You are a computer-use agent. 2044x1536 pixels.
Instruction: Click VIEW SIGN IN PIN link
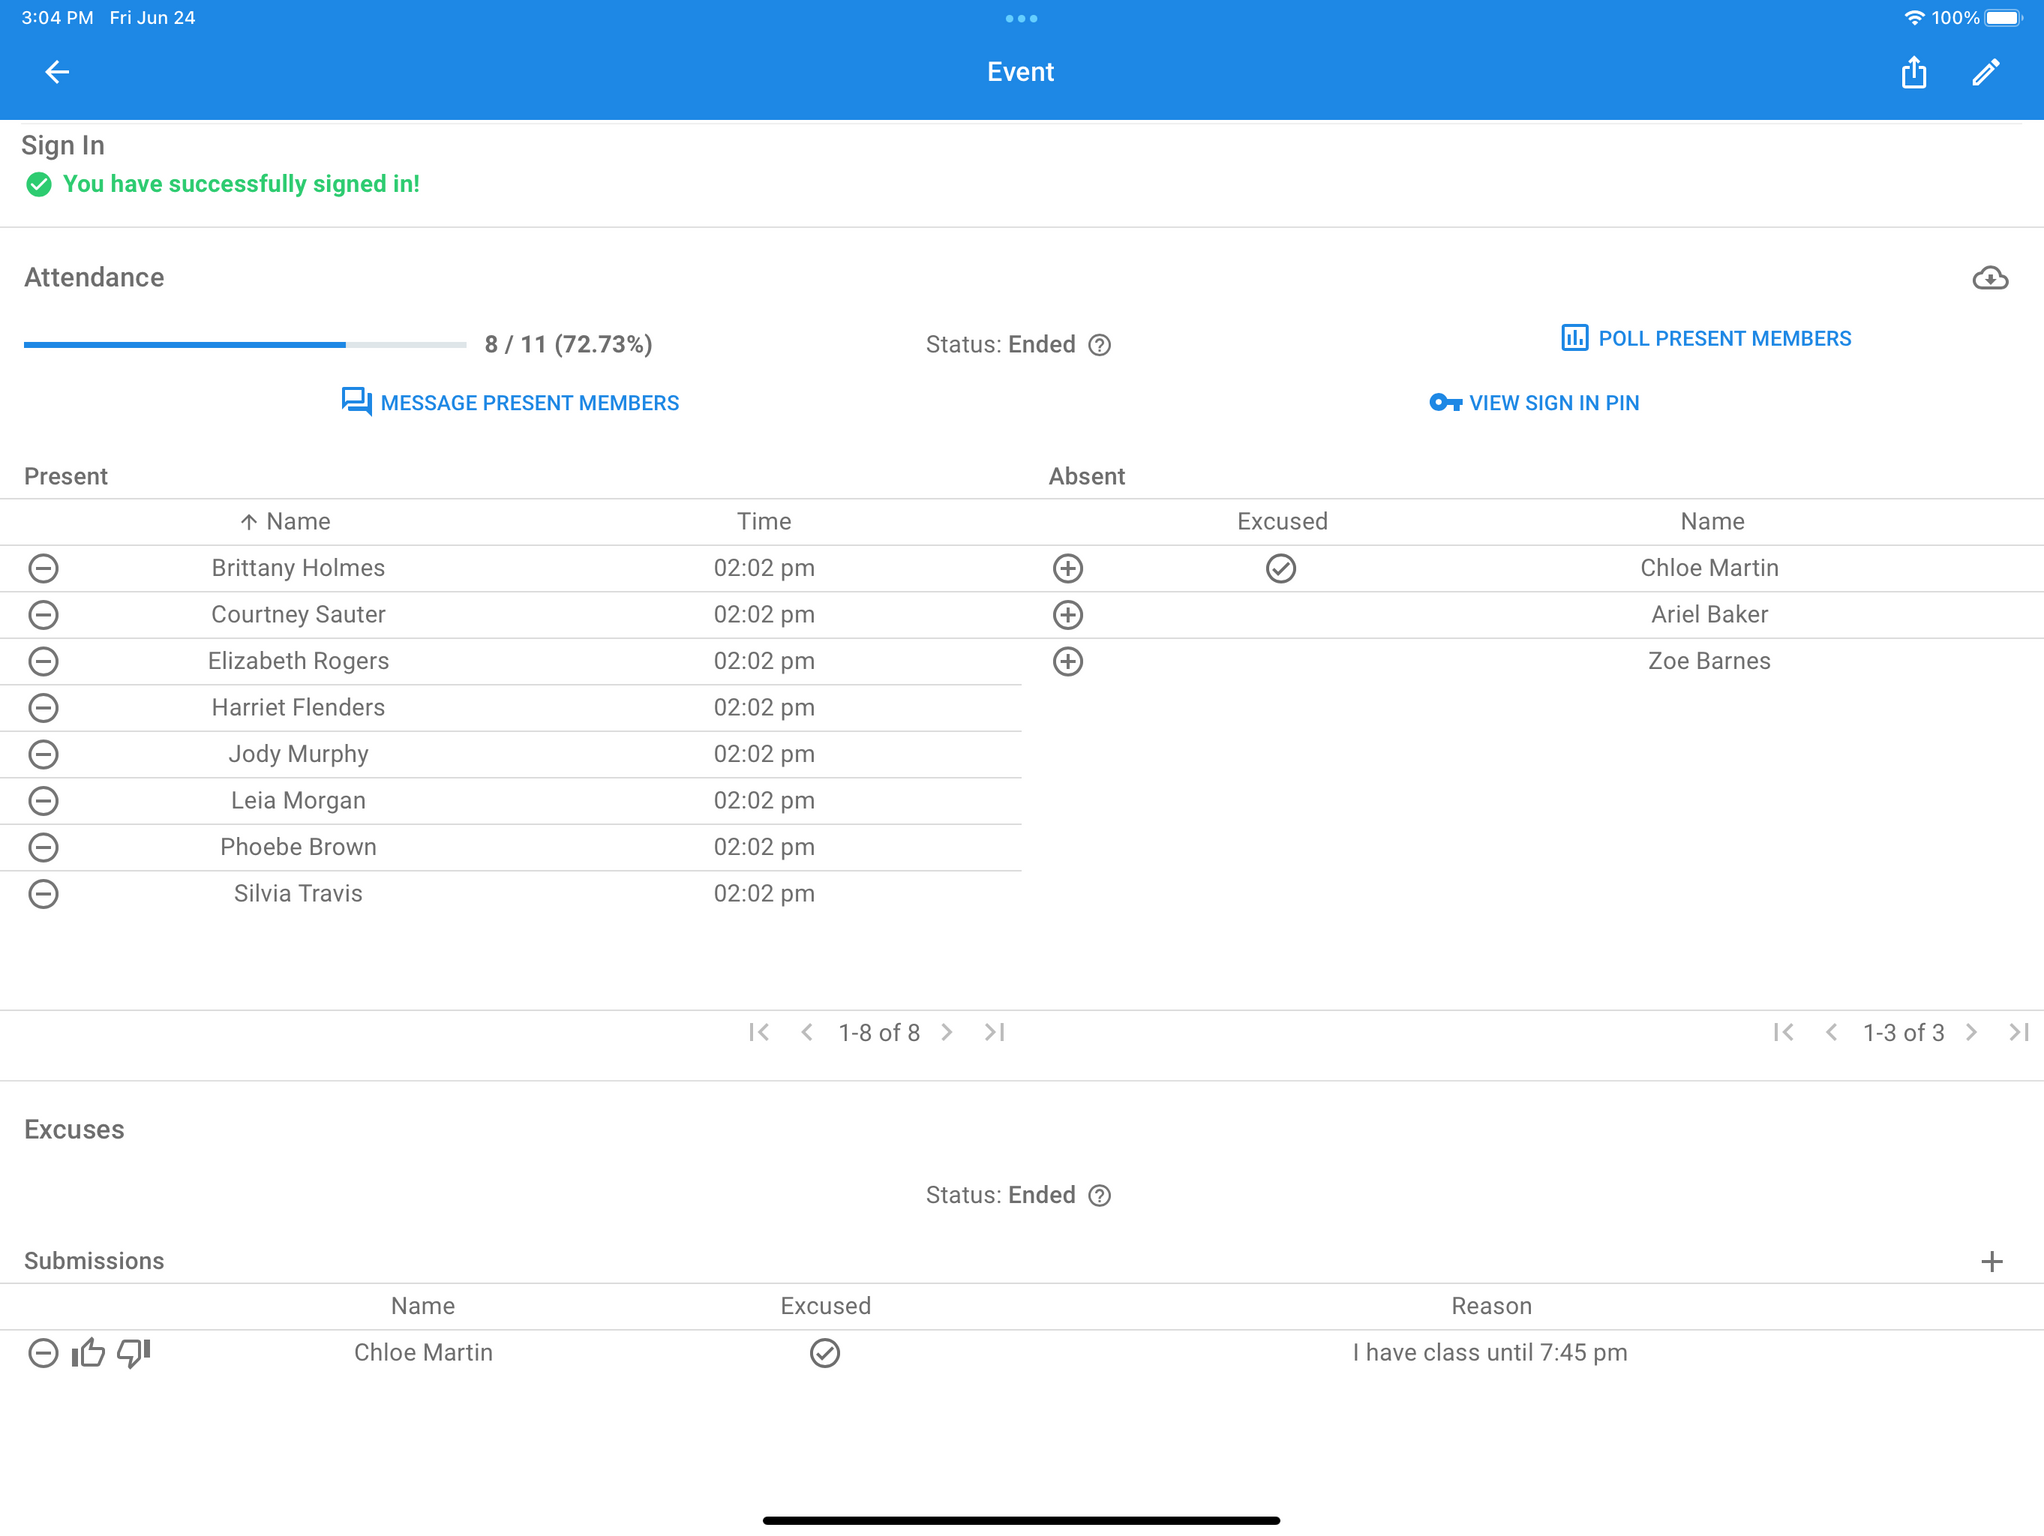click(x=1534, y=403)
